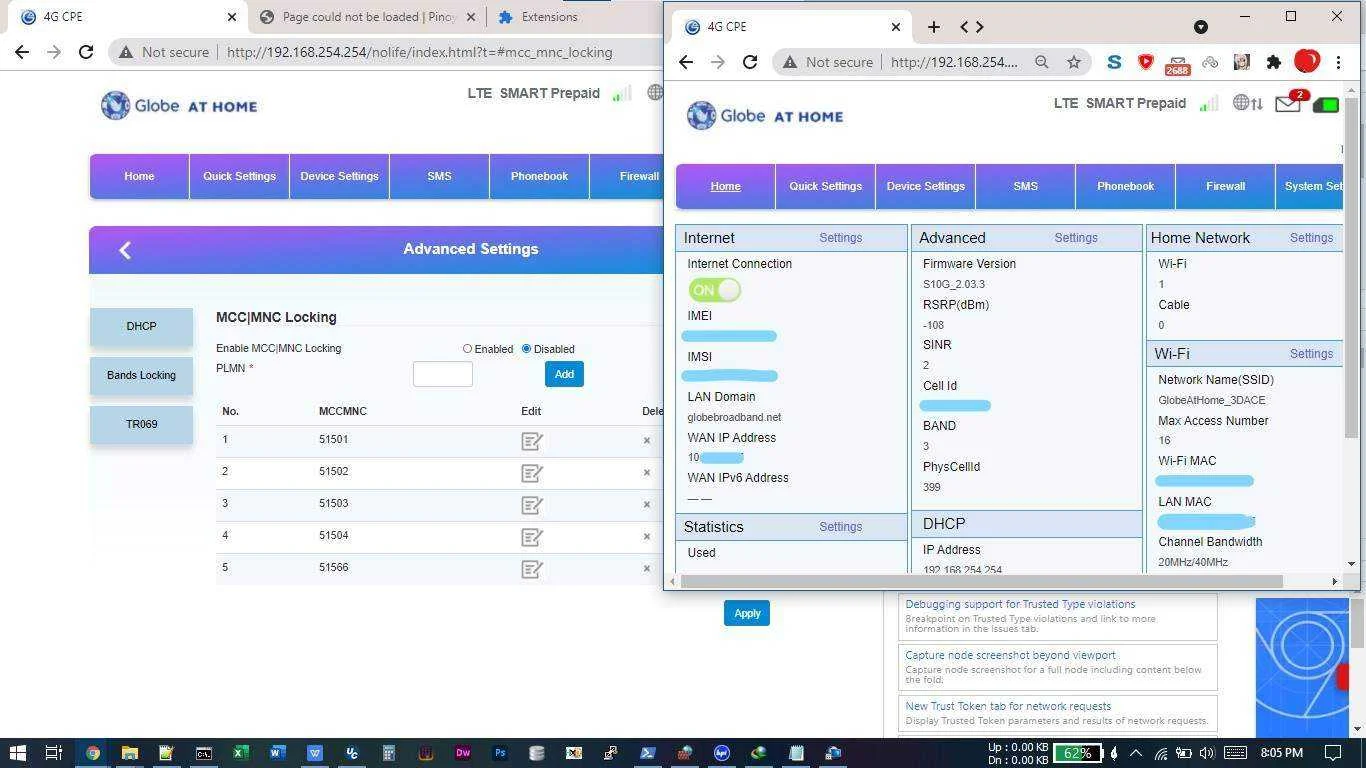Select the TR069 sidebar item
This screenshot has height=768, width=1366.
tap(141, 424)
